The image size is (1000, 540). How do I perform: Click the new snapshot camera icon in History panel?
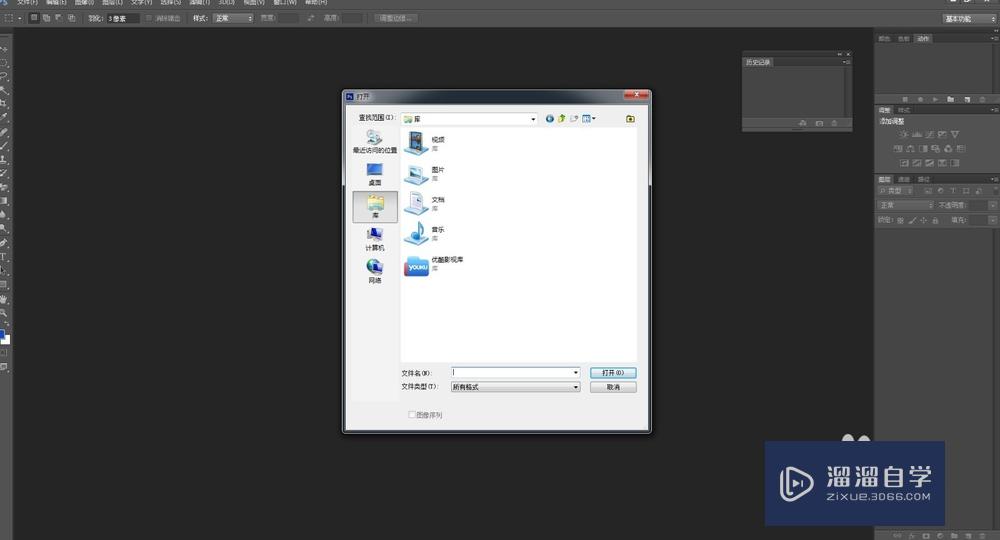pyautogui.click(x=820, y=123)
